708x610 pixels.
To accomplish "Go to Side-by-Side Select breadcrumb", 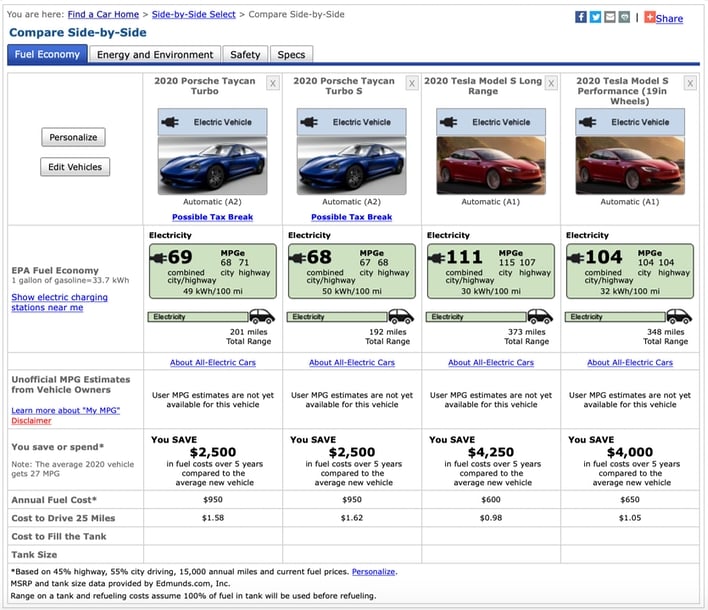I will pyautogui.click(x=194, y=14).
